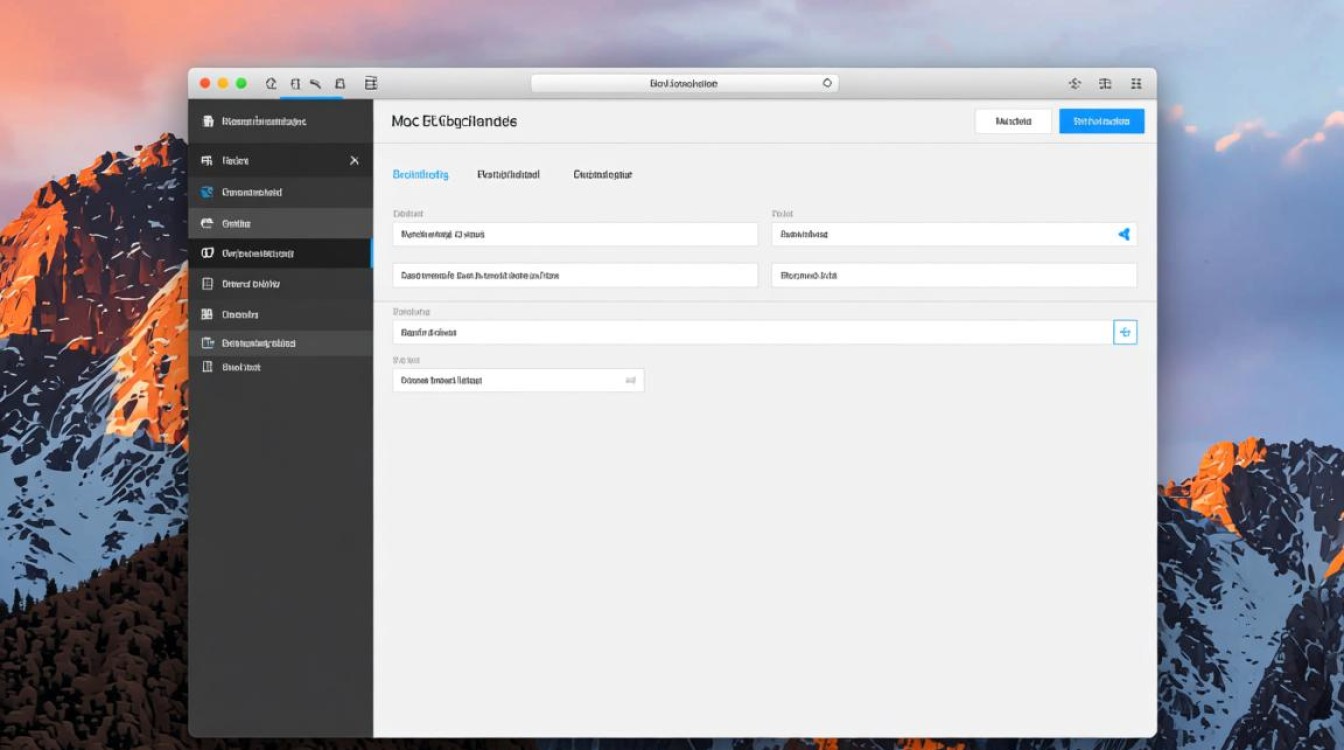Click the address bar in the window title bar
The width and height of the screenshot is (1344, 750).
[684, 84]
